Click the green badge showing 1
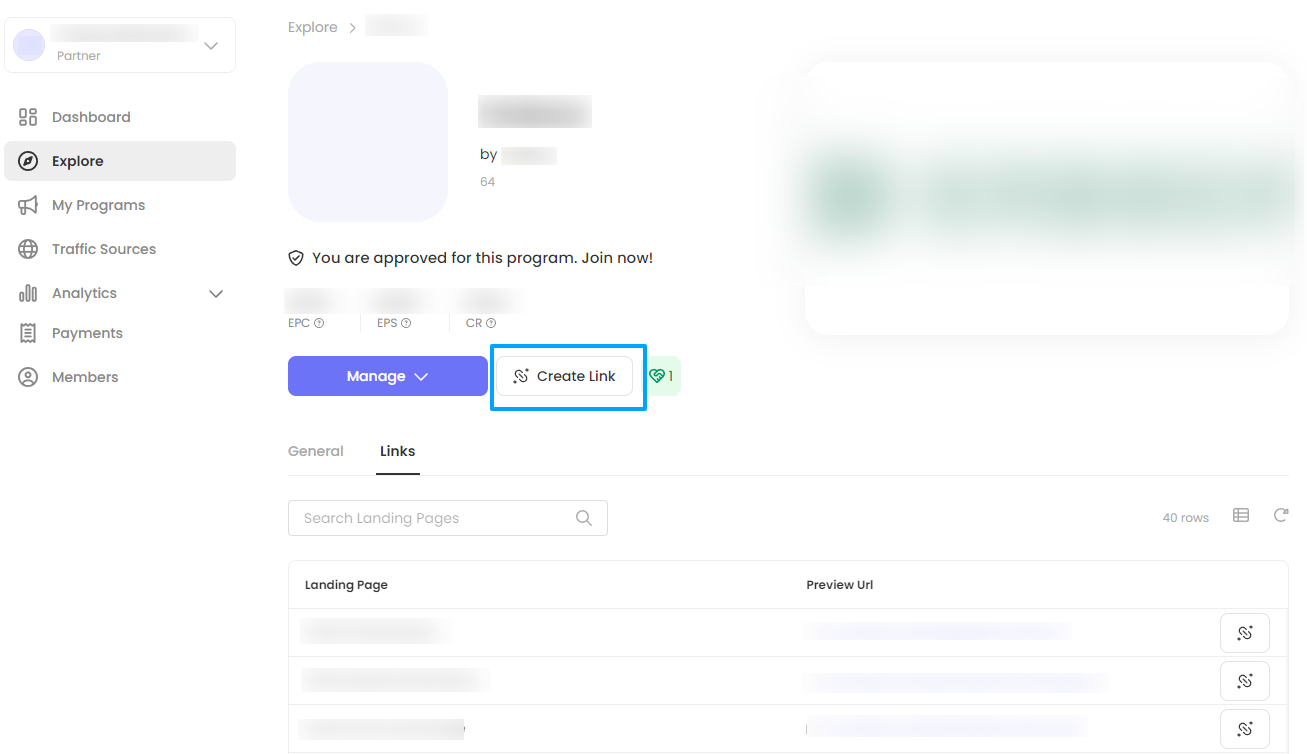This screenshot has width=1307, height=754. (x=662, y=376)
